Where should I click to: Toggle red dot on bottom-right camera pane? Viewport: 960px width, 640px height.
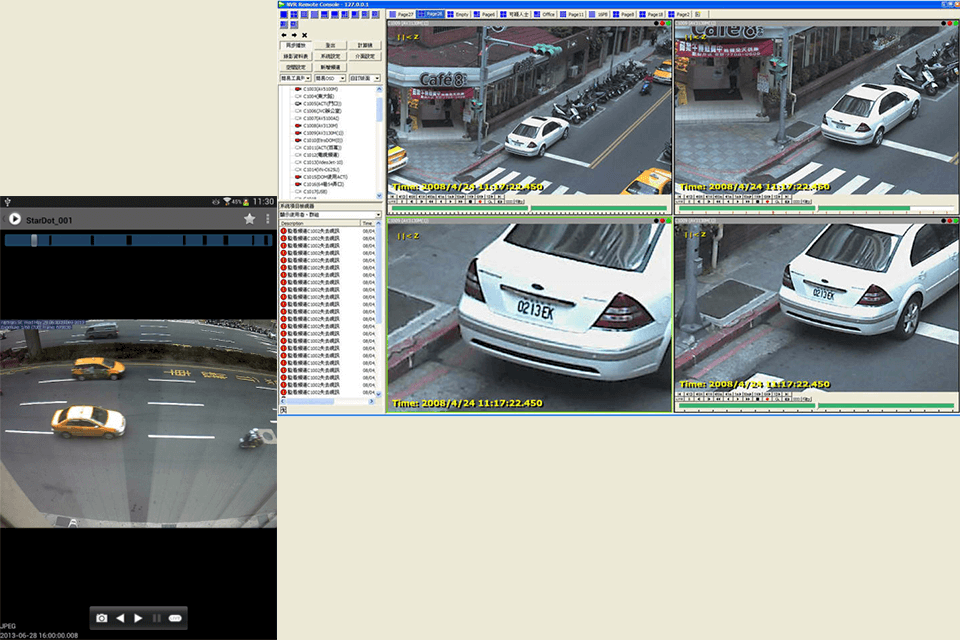950,220
